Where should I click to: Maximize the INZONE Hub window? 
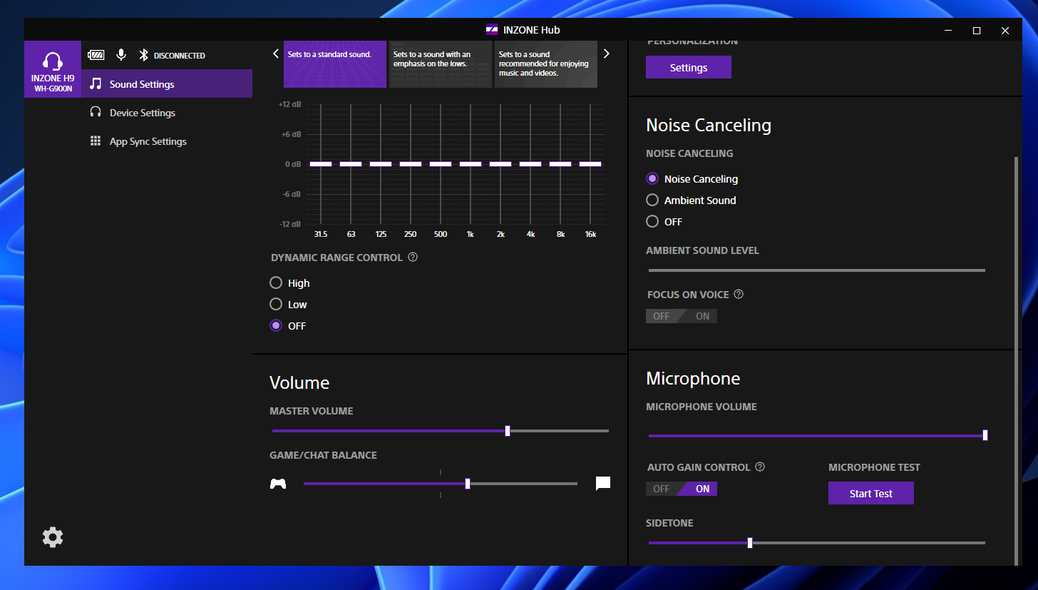coord(976,30)
